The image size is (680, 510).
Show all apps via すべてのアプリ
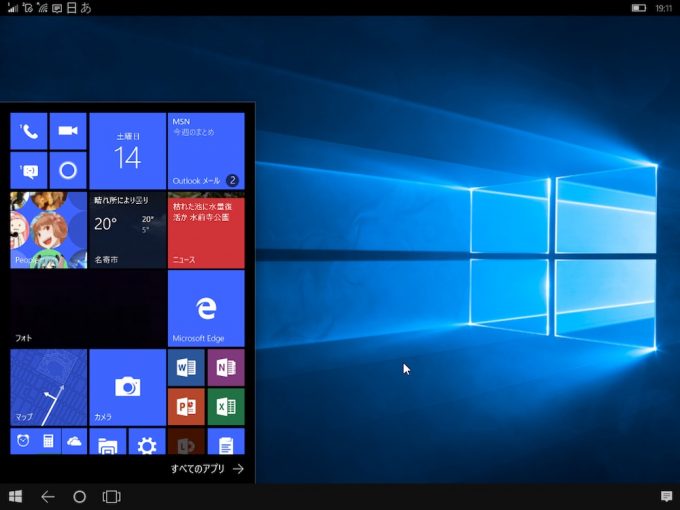point(207,469)
